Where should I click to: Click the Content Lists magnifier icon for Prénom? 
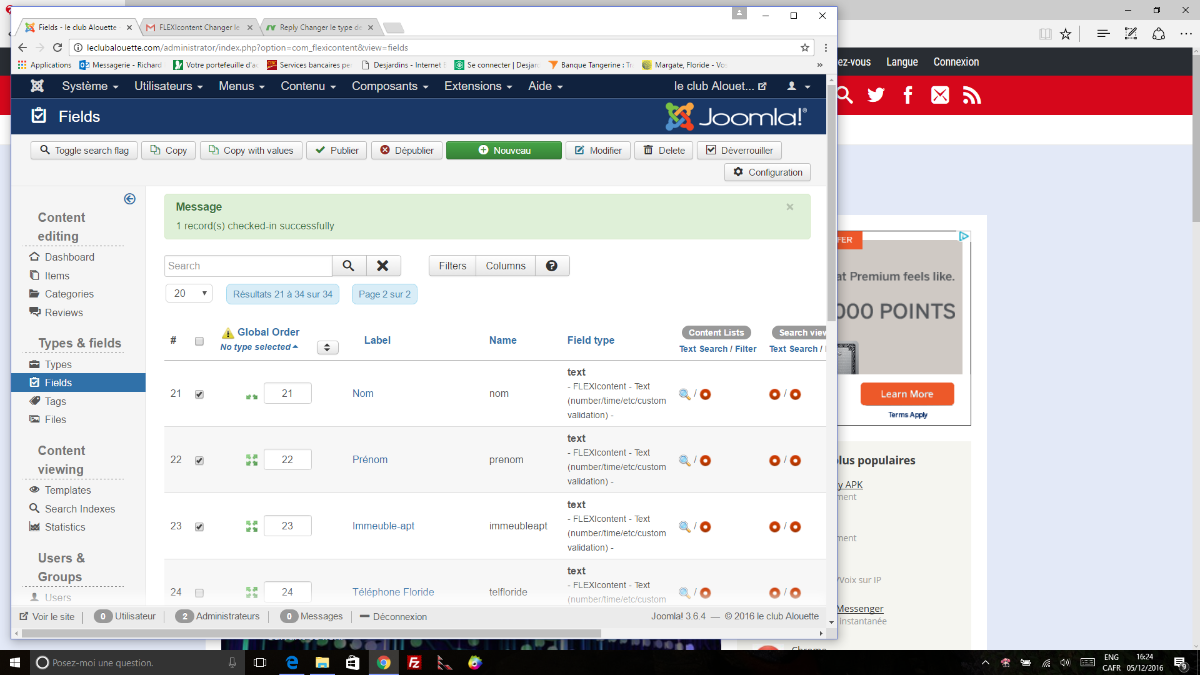point(685,461)
